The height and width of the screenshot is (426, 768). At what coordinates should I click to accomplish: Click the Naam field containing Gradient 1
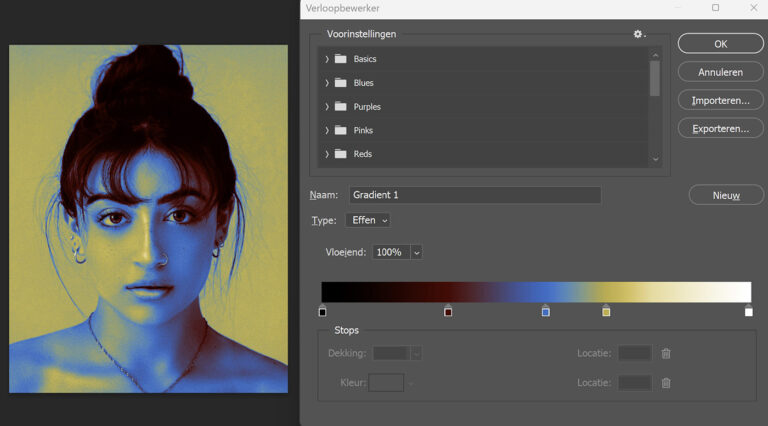[x=474, y=195]
